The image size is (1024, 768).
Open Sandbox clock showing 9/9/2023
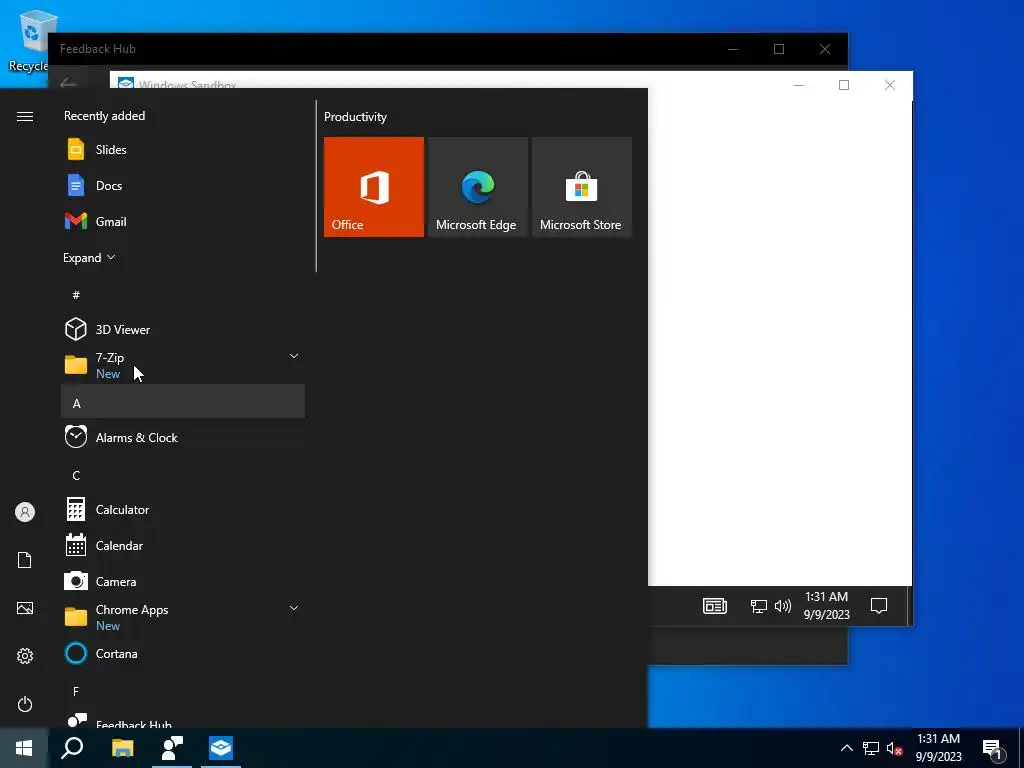click(x=827, y=605)
